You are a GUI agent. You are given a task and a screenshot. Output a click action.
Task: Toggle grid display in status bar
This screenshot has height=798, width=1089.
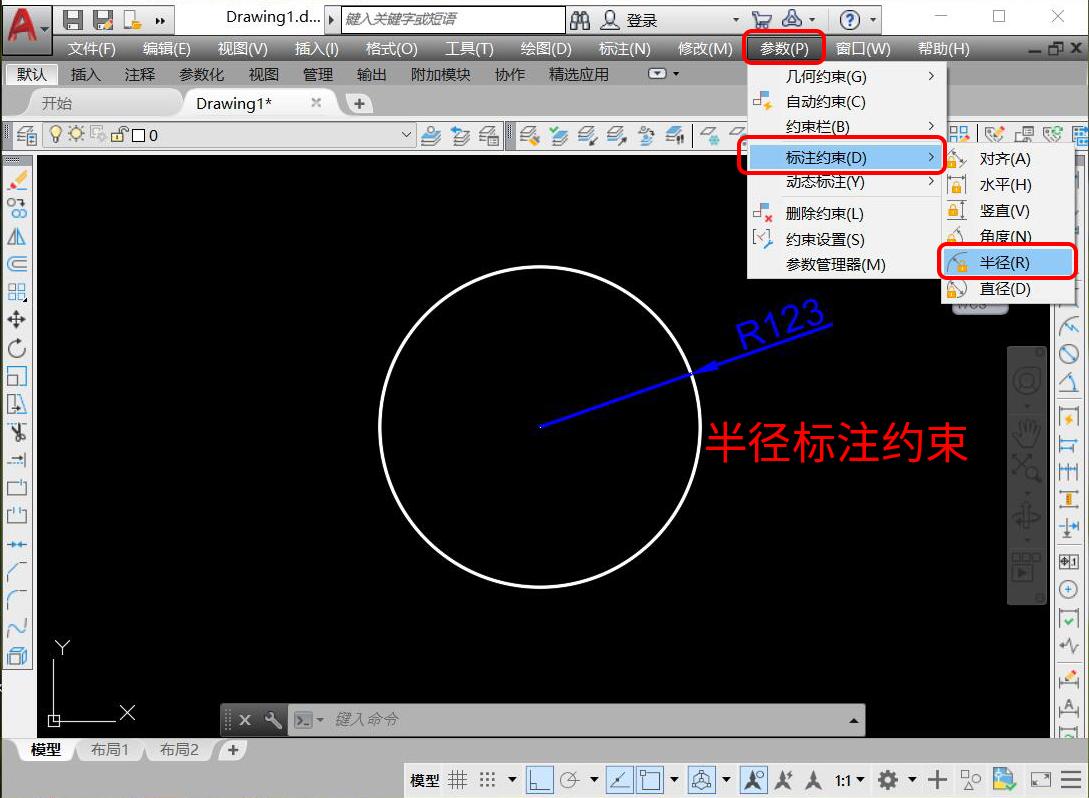(457, 780)
